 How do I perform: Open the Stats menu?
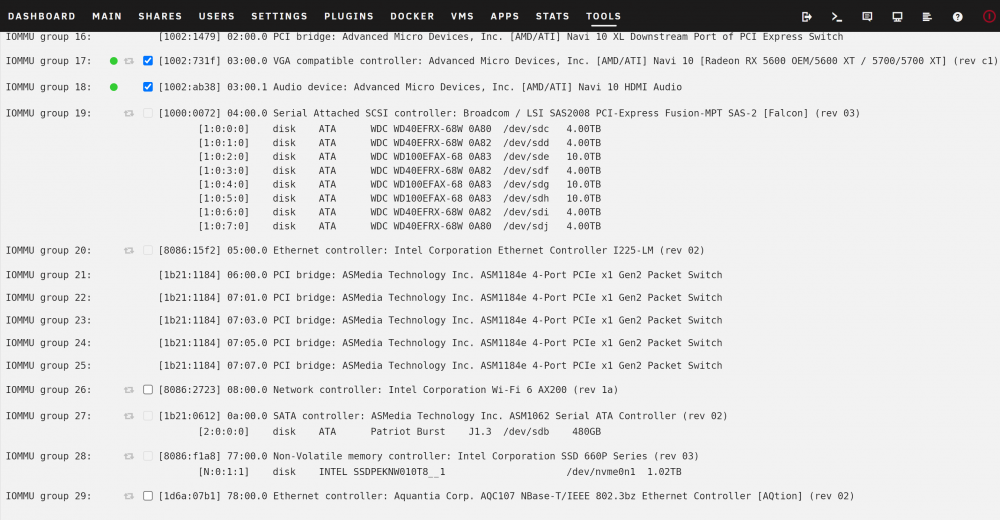pyautogui.click(x=552, y=17)
